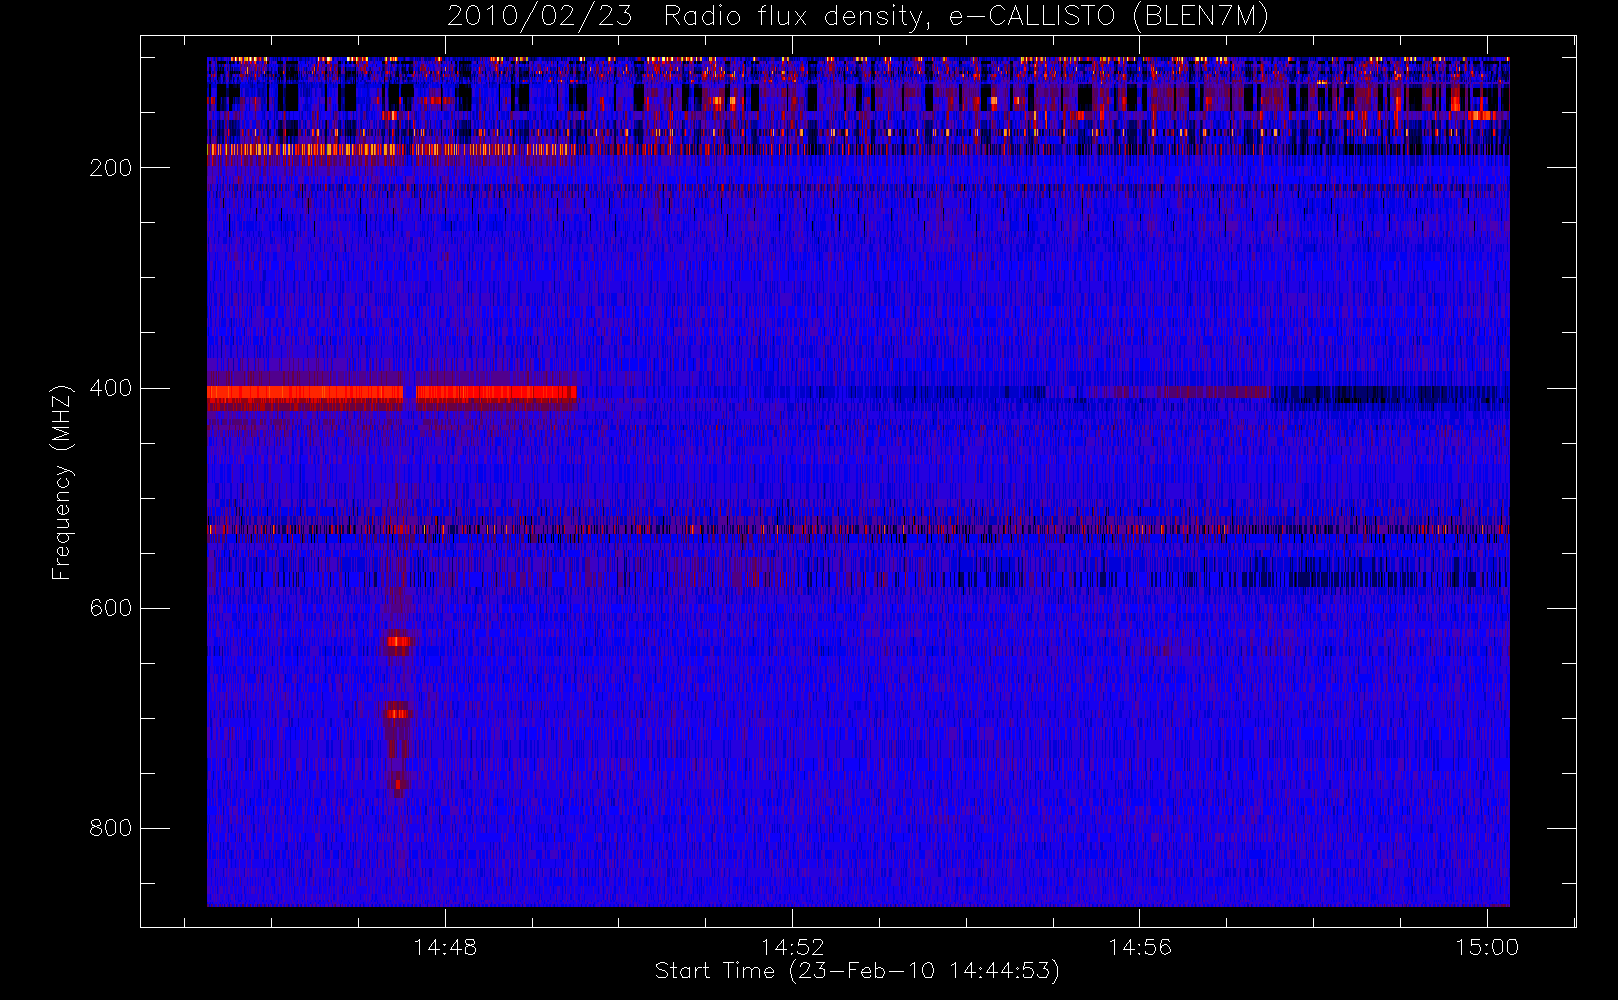The height and width of the screenshot is (1000, 1618).
Task: Click the 'Start Time (23-Feb-10 14:44:53)' axis label
Action: 857,971
